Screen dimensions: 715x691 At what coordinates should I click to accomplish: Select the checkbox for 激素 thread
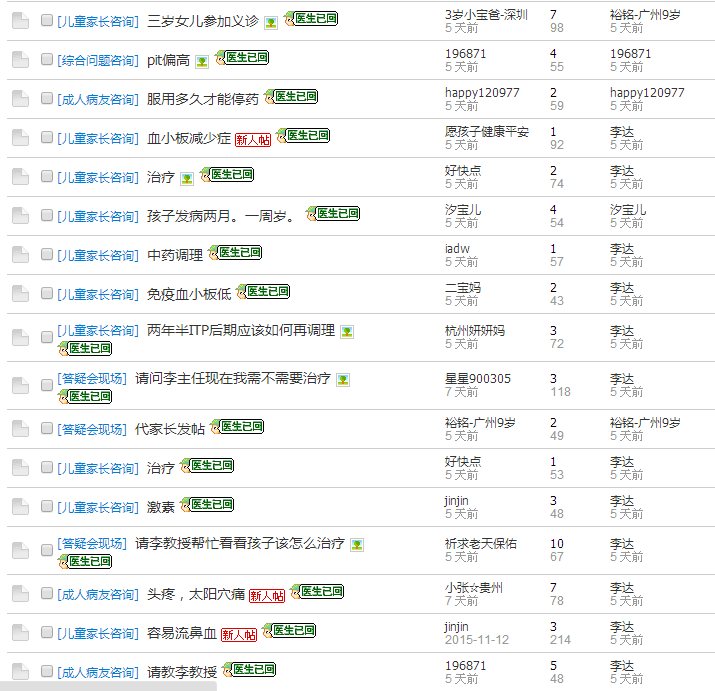[47, 506]
